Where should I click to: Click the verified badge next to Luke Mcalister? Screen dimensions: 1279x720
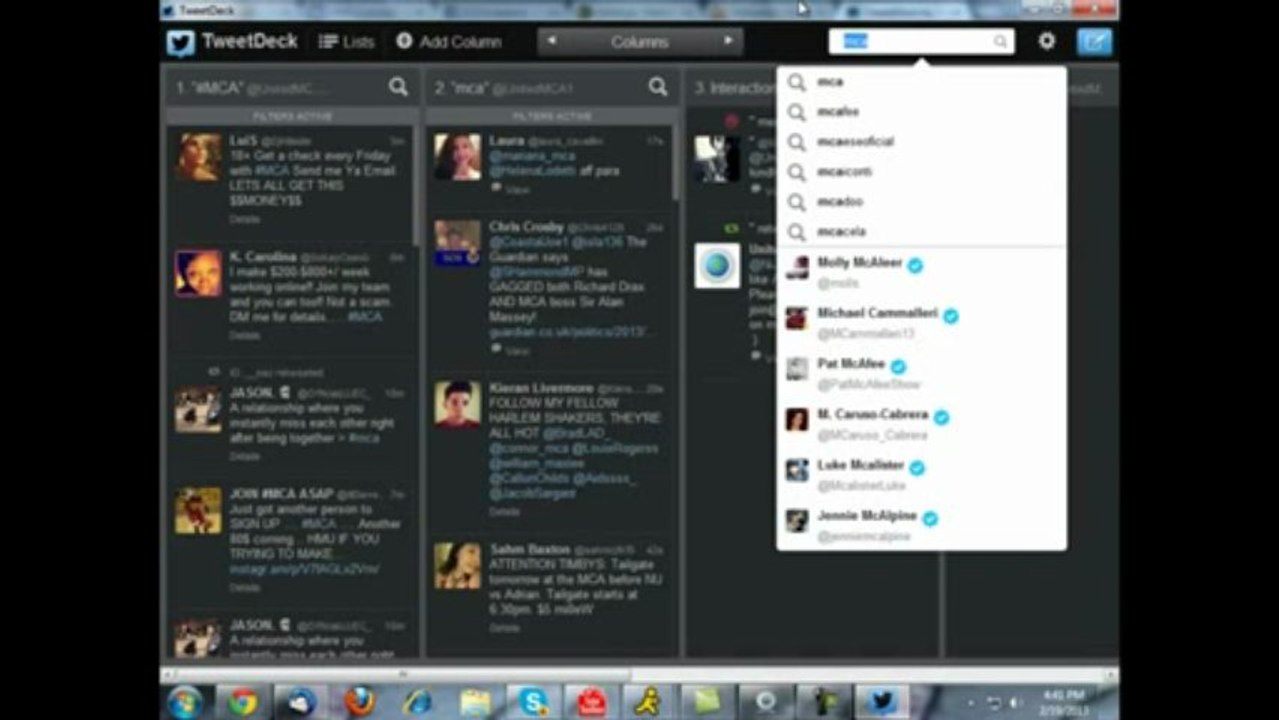tap(917, 467)
